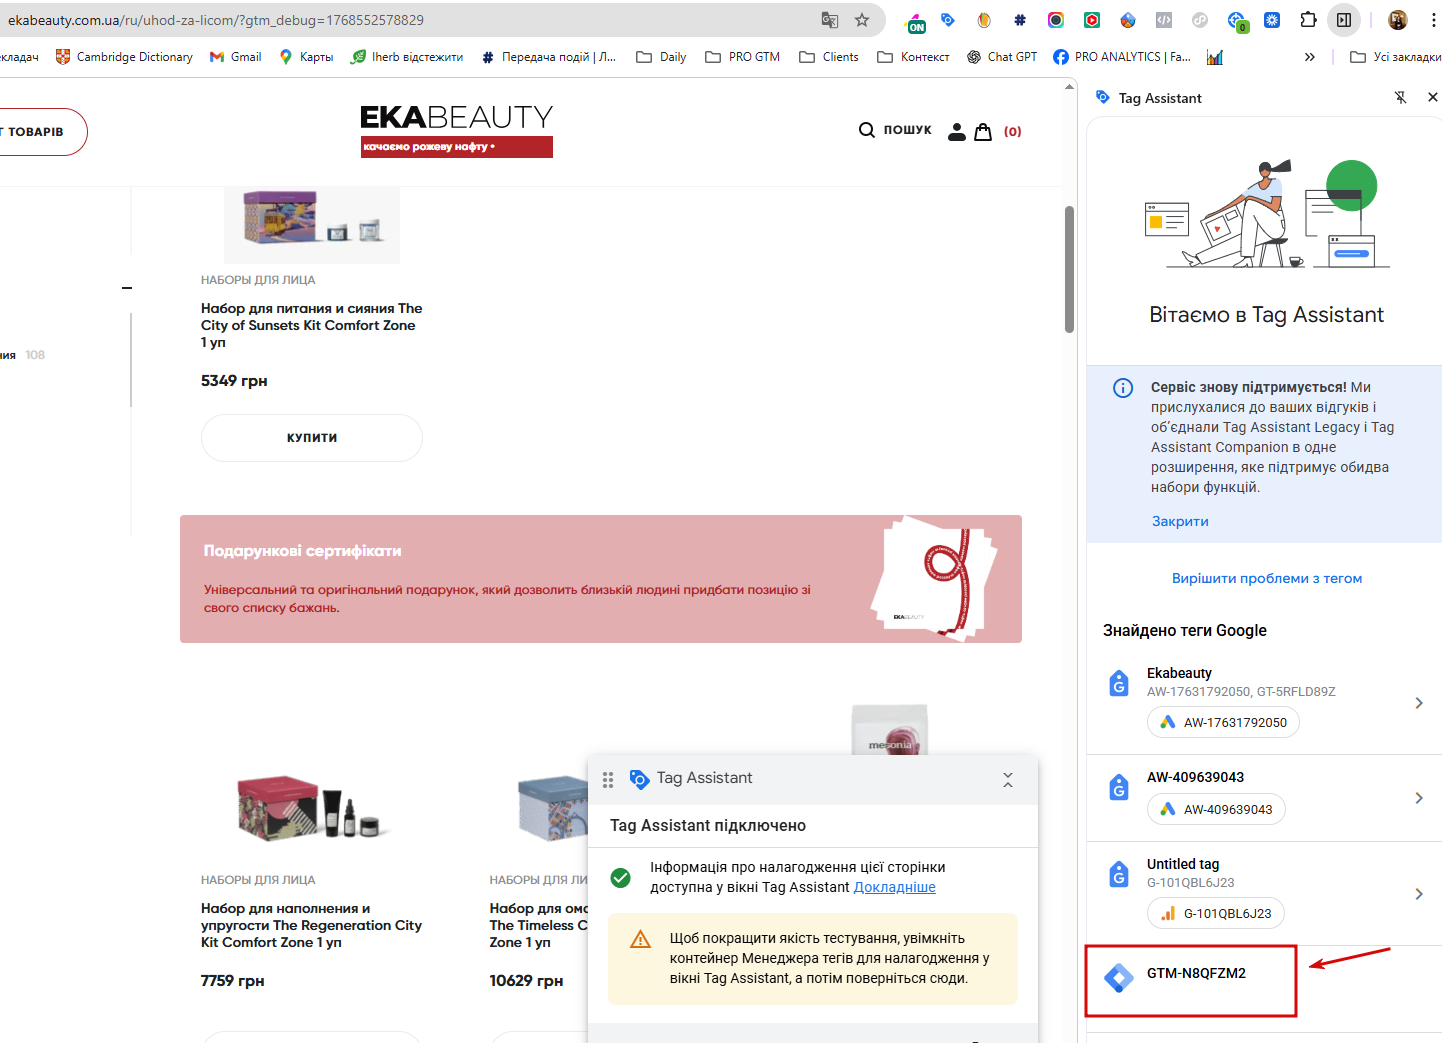Screen dimensions: 1442x1043
Task: Grab the drag handle of Tag Assistant popup
Action: click(608, 779)
